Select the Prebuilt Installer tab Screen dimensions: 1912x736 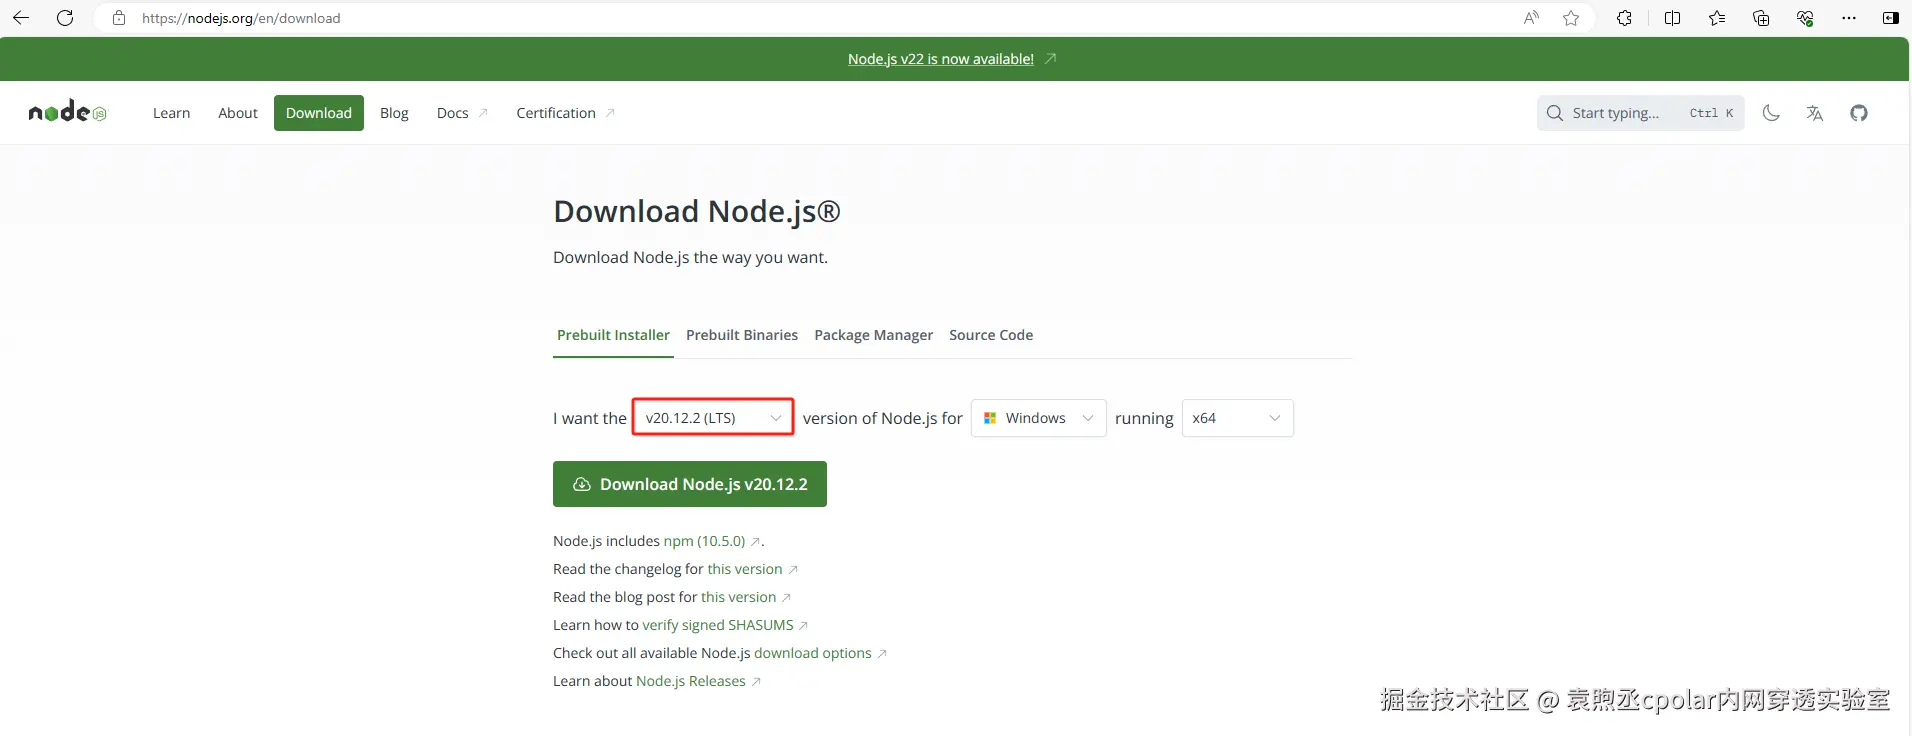[613, 335]
